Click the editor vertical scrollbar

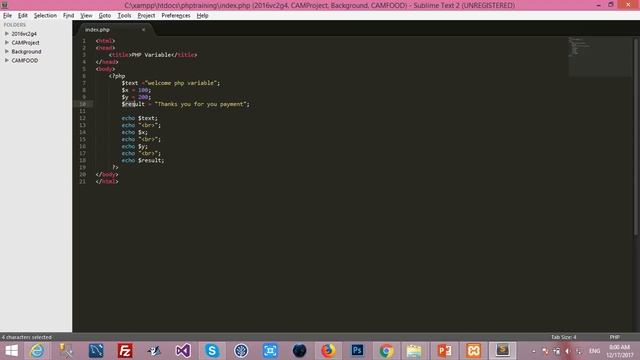coord(636,137)
